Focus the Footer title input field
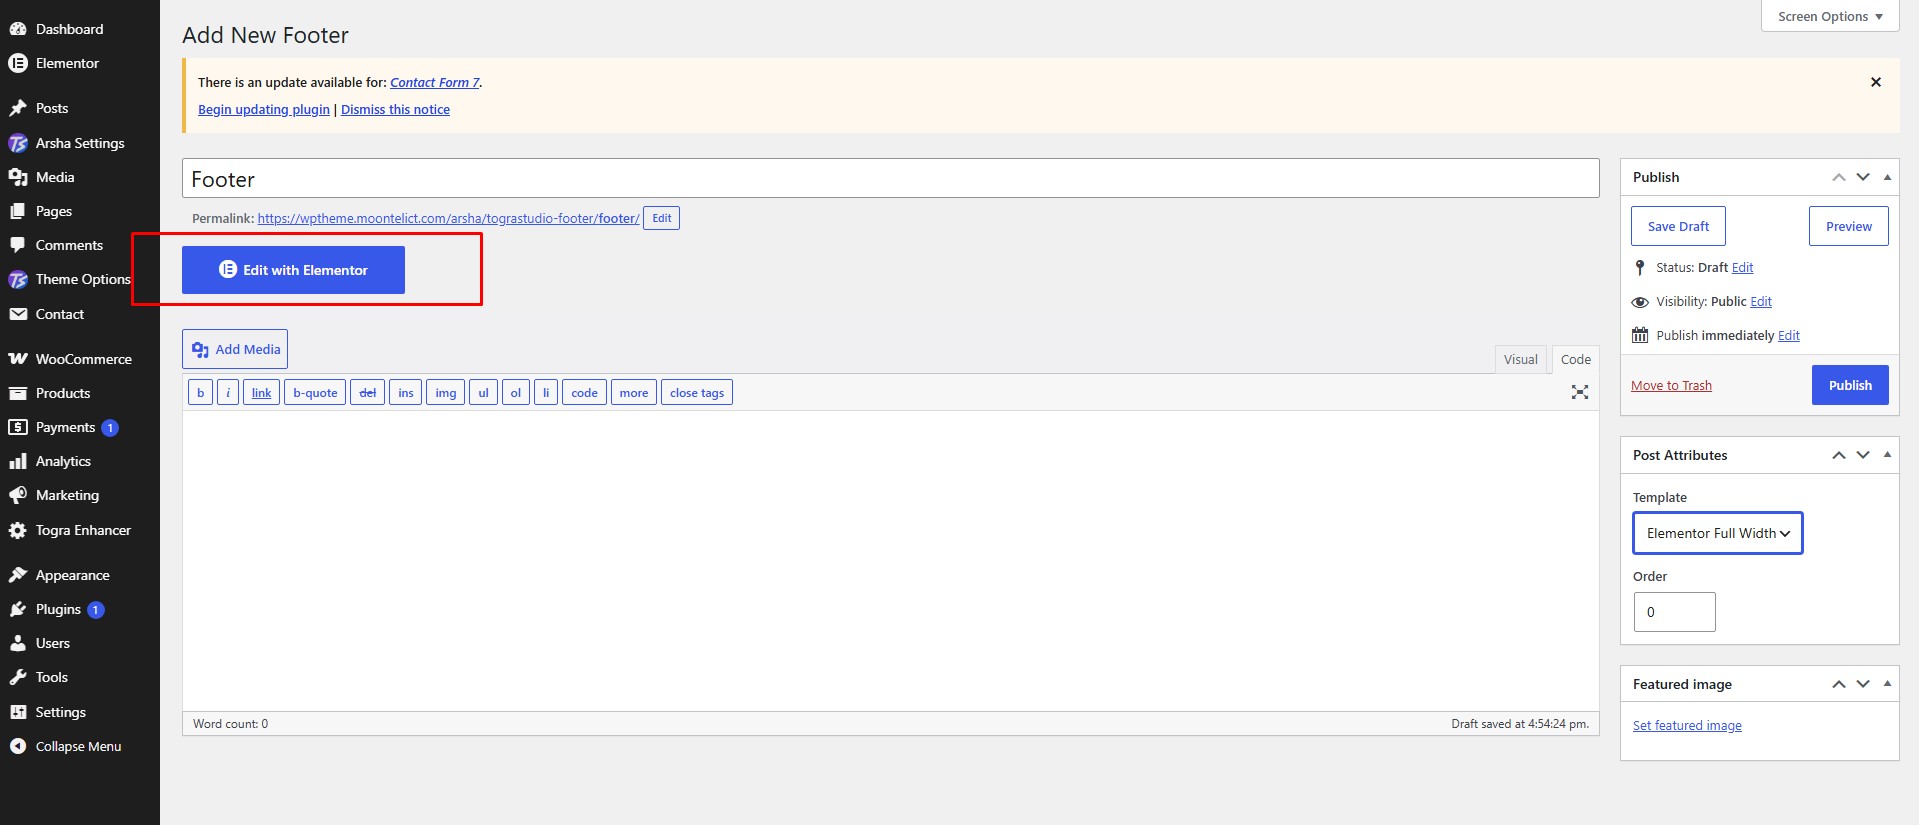This screenshot has width=1919, height=825. pyautogui.click(x=891, y=179)
